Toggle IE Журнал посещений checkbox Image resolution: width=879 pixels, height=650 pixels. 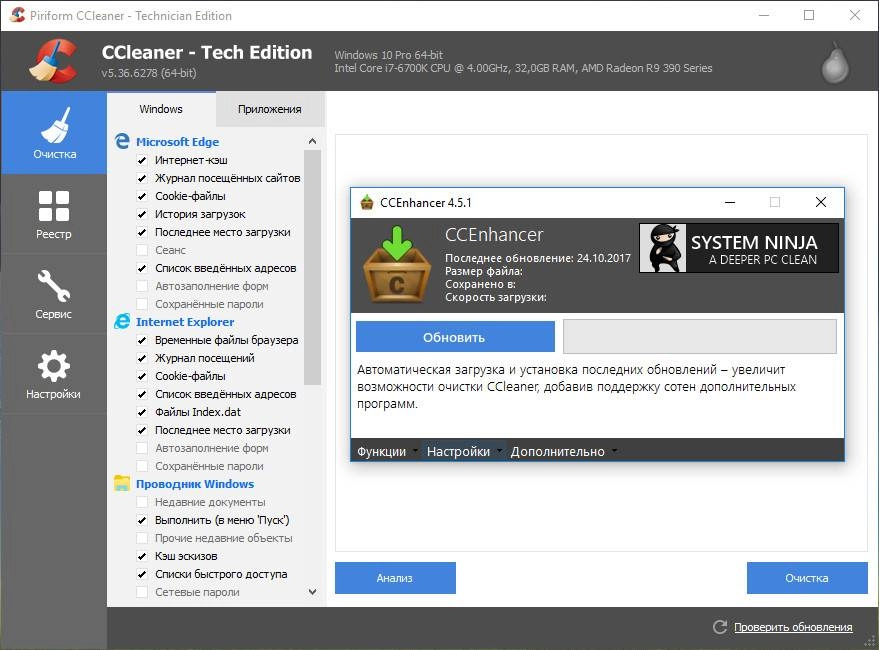click(142, 358)
